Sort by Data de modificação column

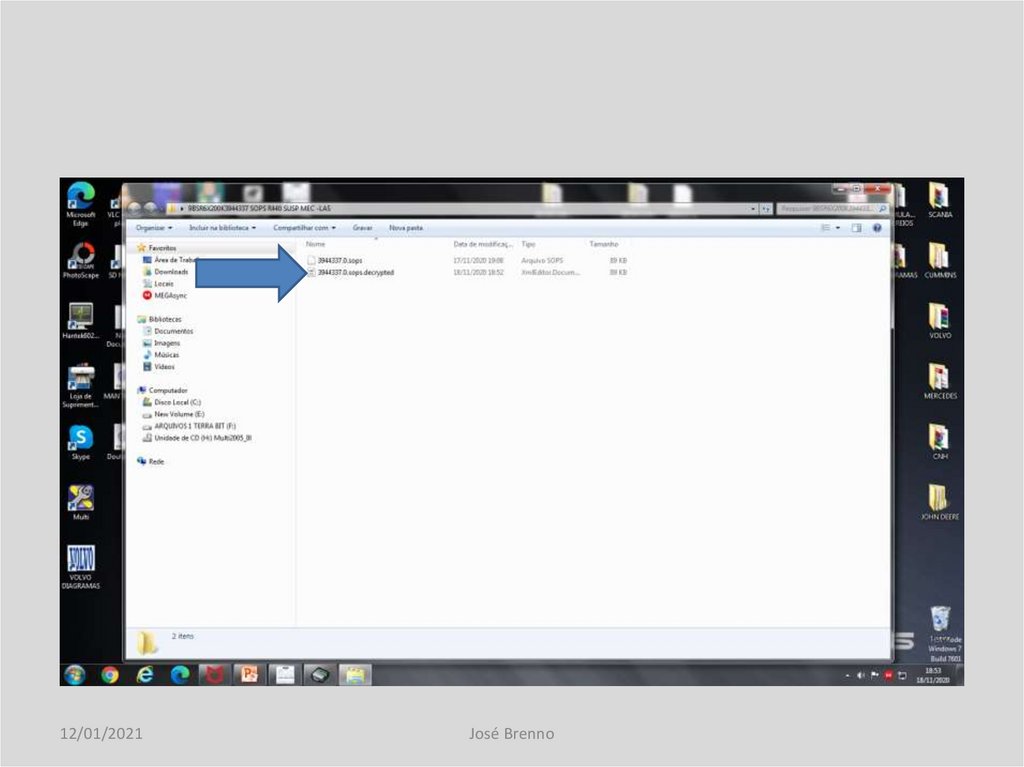483,244
